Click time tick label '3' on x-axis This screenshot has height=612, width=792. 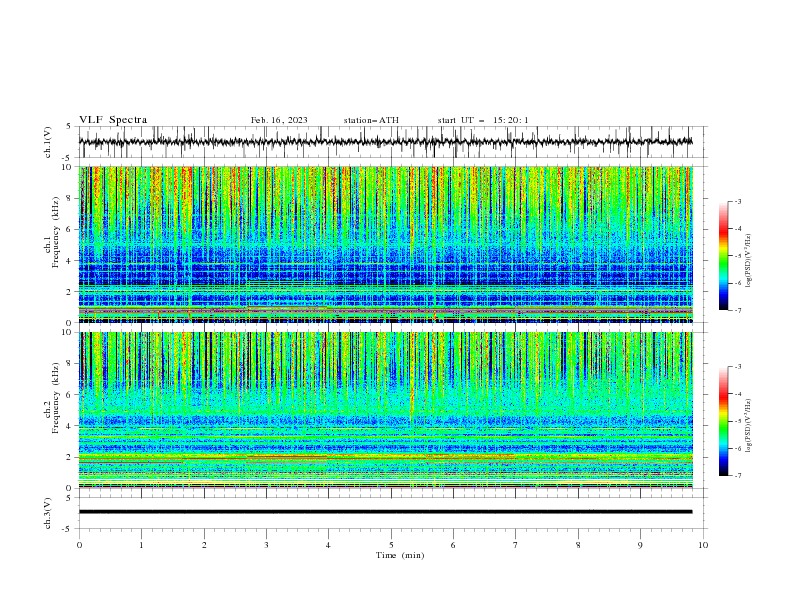click(x=266, y=545)
